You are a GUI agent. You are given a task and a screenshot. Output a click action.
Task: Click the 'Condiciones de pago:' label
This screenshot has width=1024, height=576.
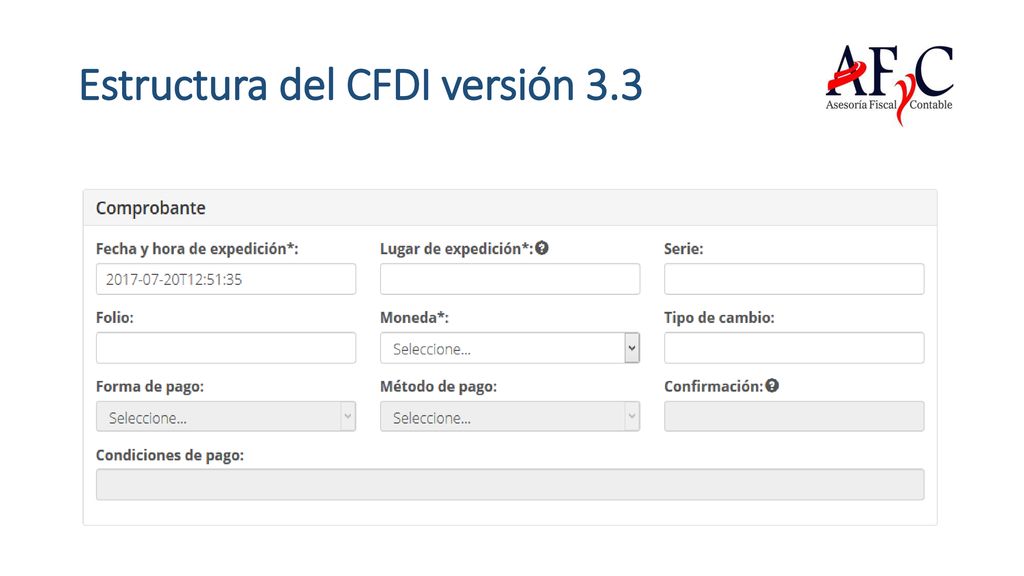click(x=170, y=455)
